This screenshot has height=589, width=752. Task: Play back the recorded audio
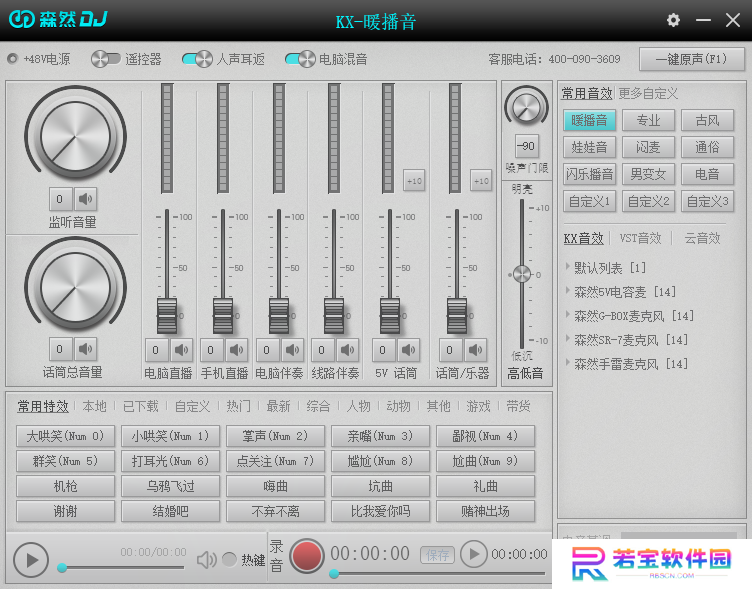[474, 554]
